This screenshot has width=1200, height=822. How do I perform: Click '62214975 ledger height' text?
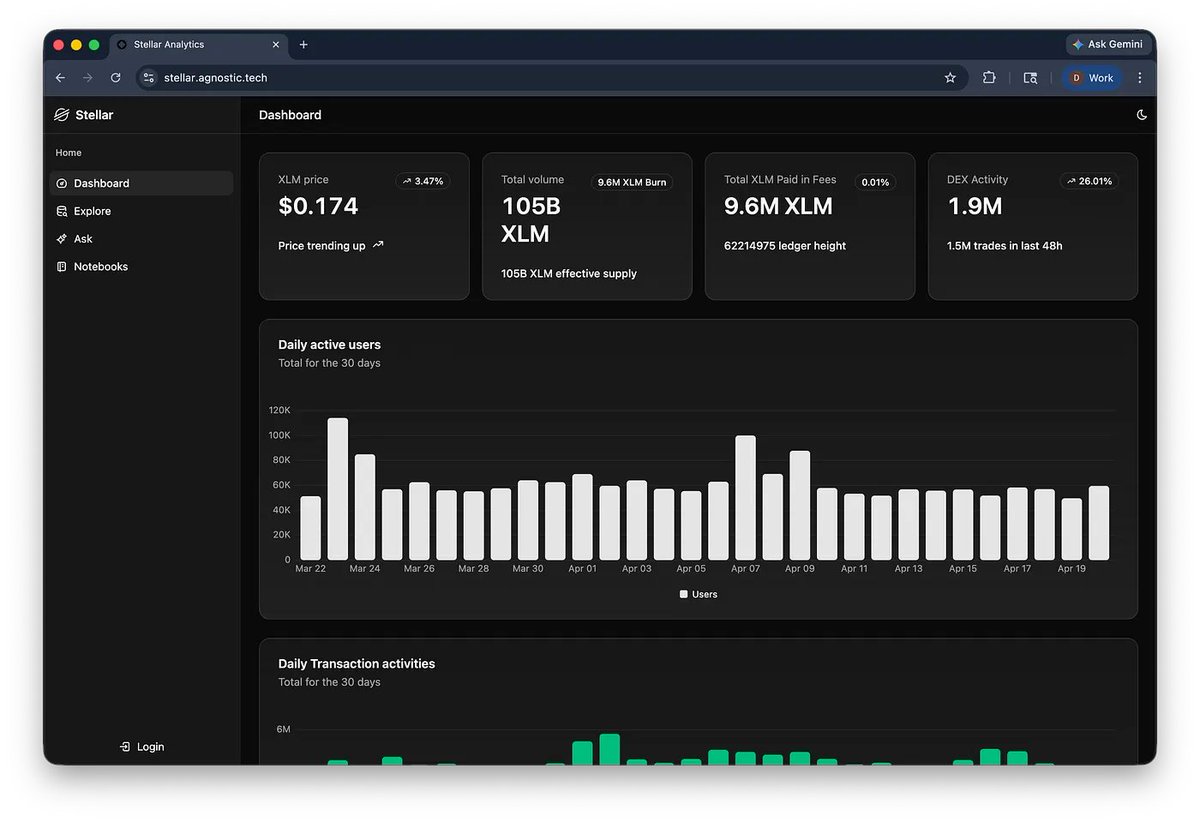[785, 246]
